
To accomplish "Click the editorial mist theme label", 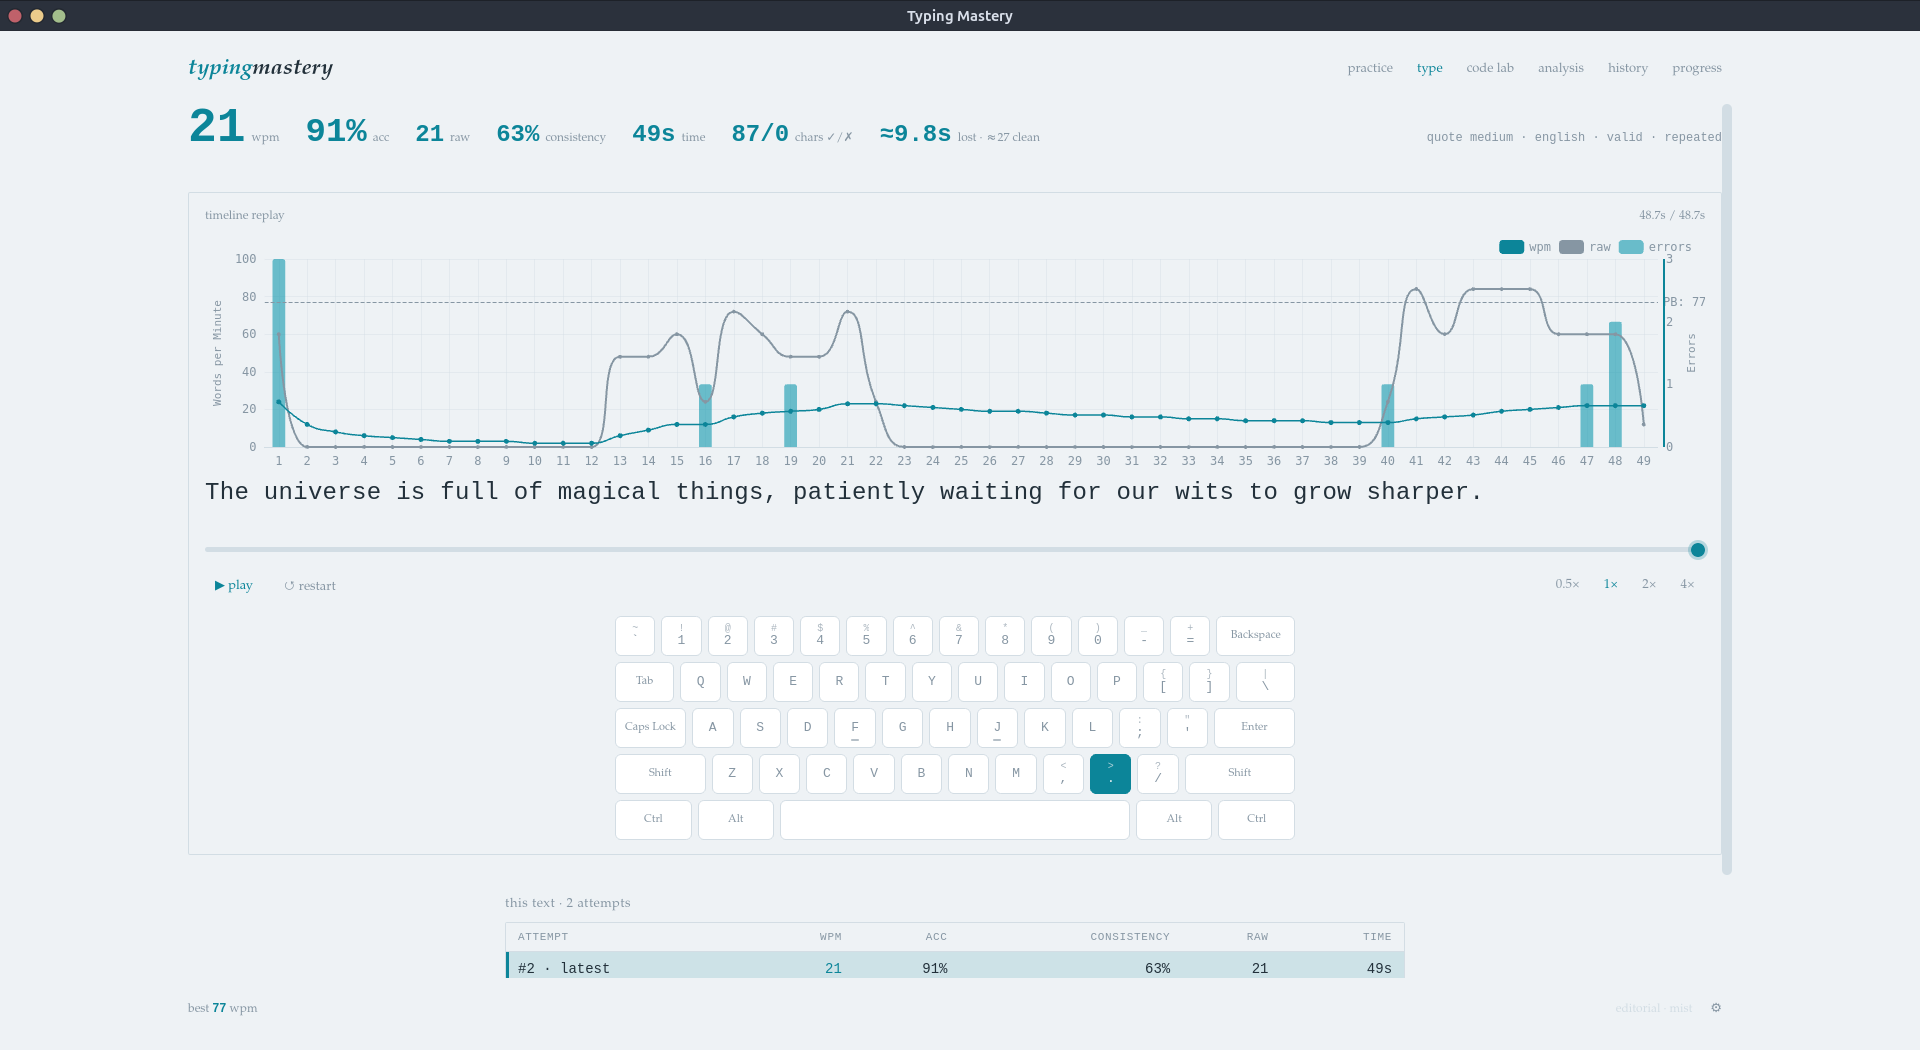I will pos(1653,1008).
